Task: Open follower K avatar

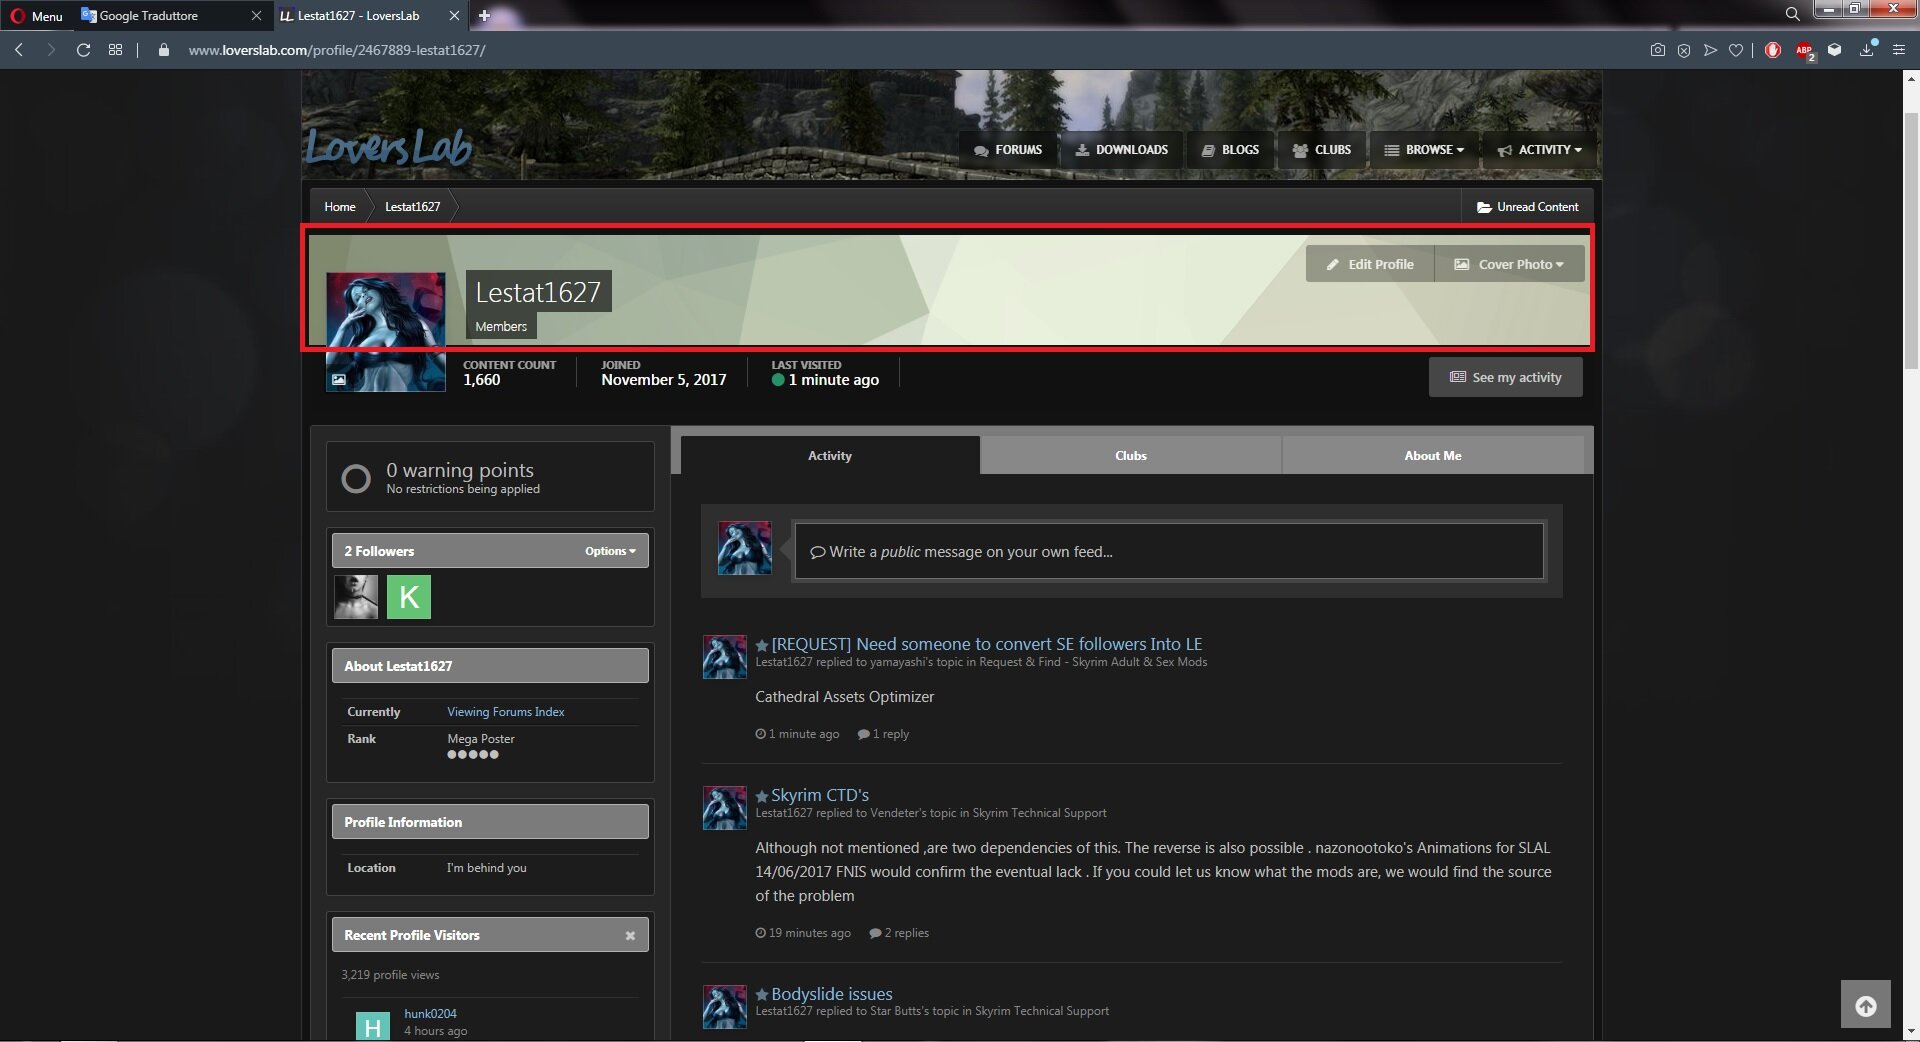Action: (x=409, y=597)
